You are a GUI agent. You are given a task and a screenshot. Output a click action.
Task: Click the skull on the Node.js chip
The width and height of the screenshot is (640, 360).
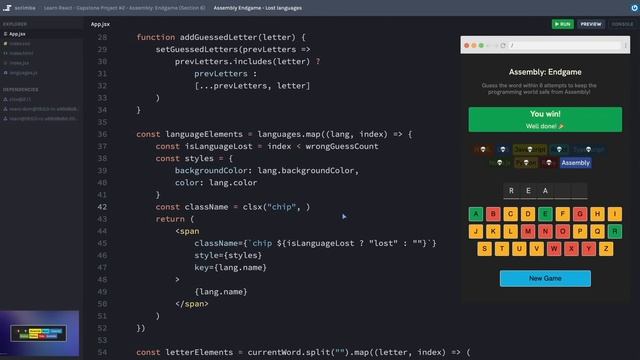click(500, 163)
